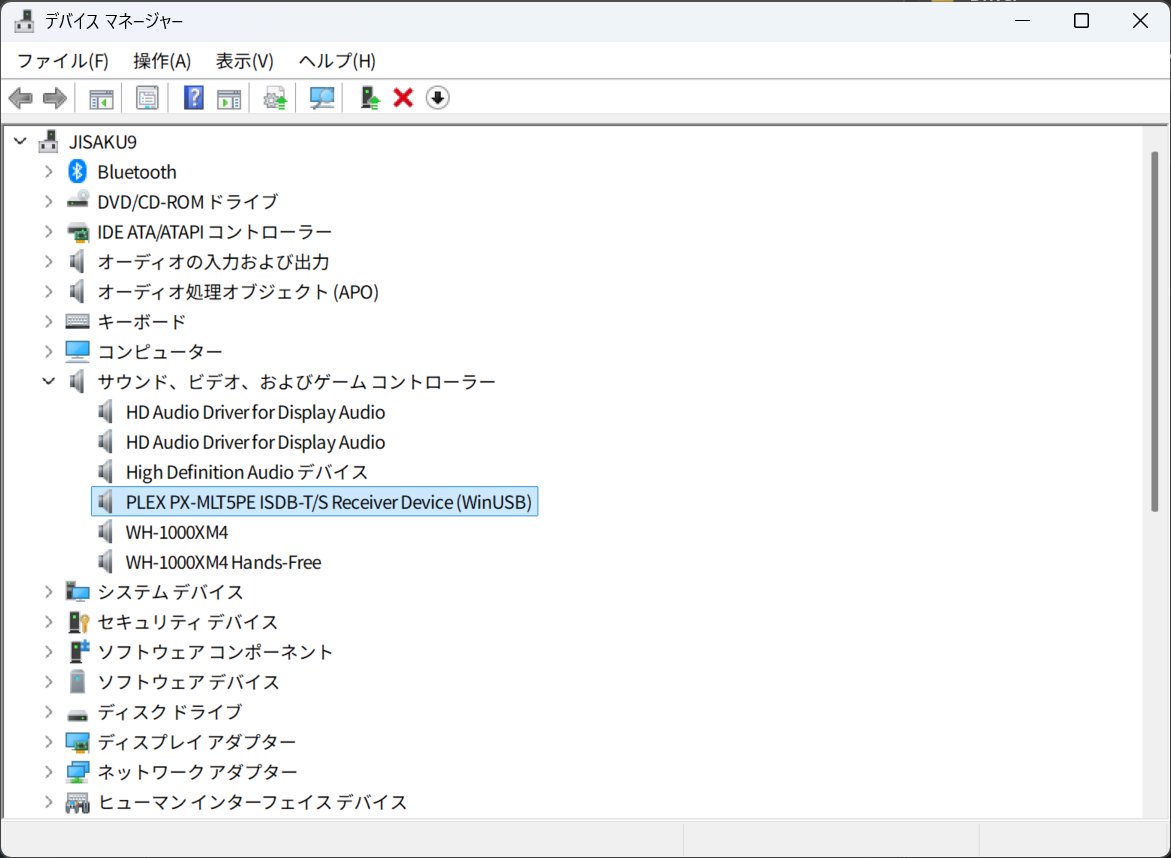
Task: Open the 表示(V) menu
Action: point(244,60)
